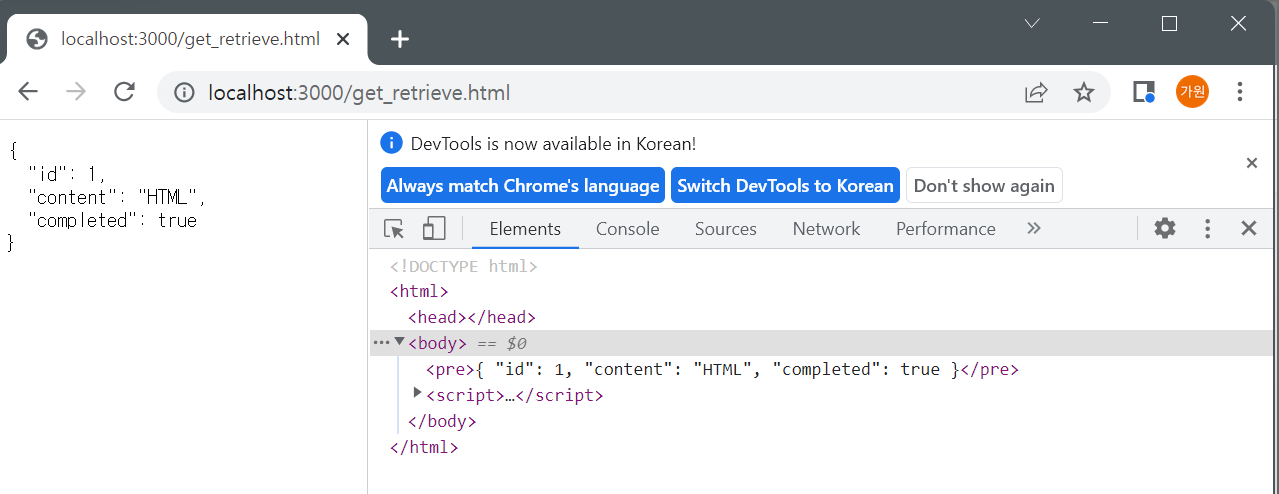1279x494 pixels.
Task: Open DevTools customize three-dot menu
Action: tap(1208, 228)
